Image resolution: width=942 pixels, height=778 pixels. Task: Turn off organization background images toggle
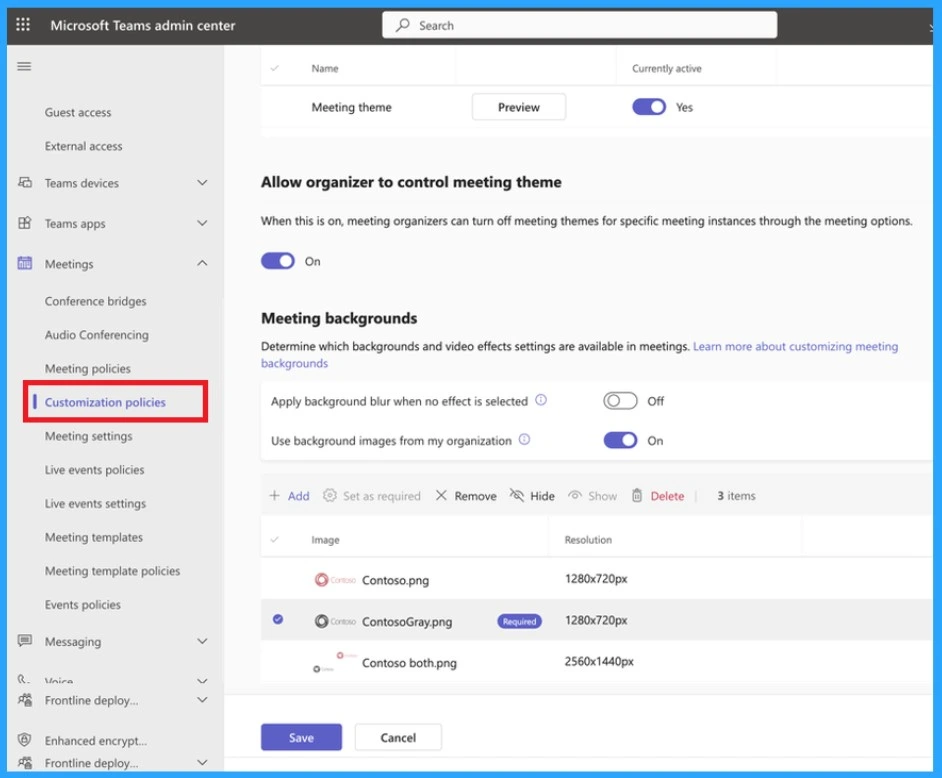[x=620, y=440]
